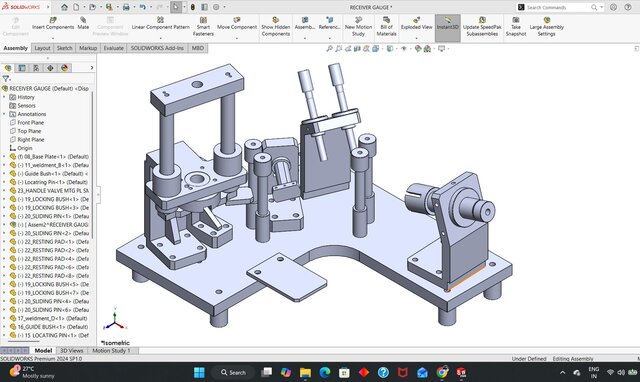Open the Undo dropdown arrow
This screenshot has width=640, height=382.
click(x=150, y=7)
